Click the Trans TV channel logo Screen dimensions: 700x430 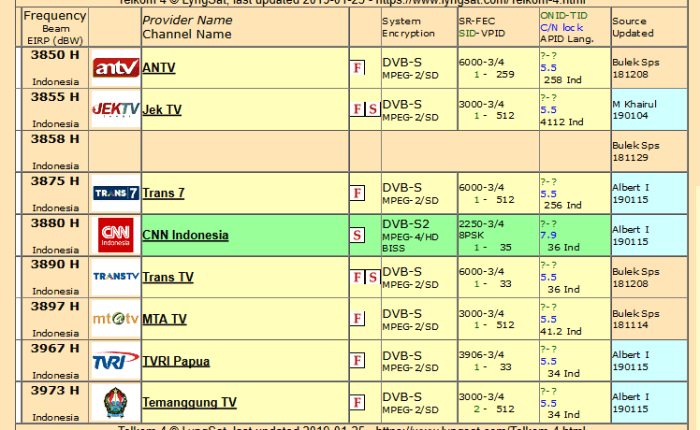point(116,277)
